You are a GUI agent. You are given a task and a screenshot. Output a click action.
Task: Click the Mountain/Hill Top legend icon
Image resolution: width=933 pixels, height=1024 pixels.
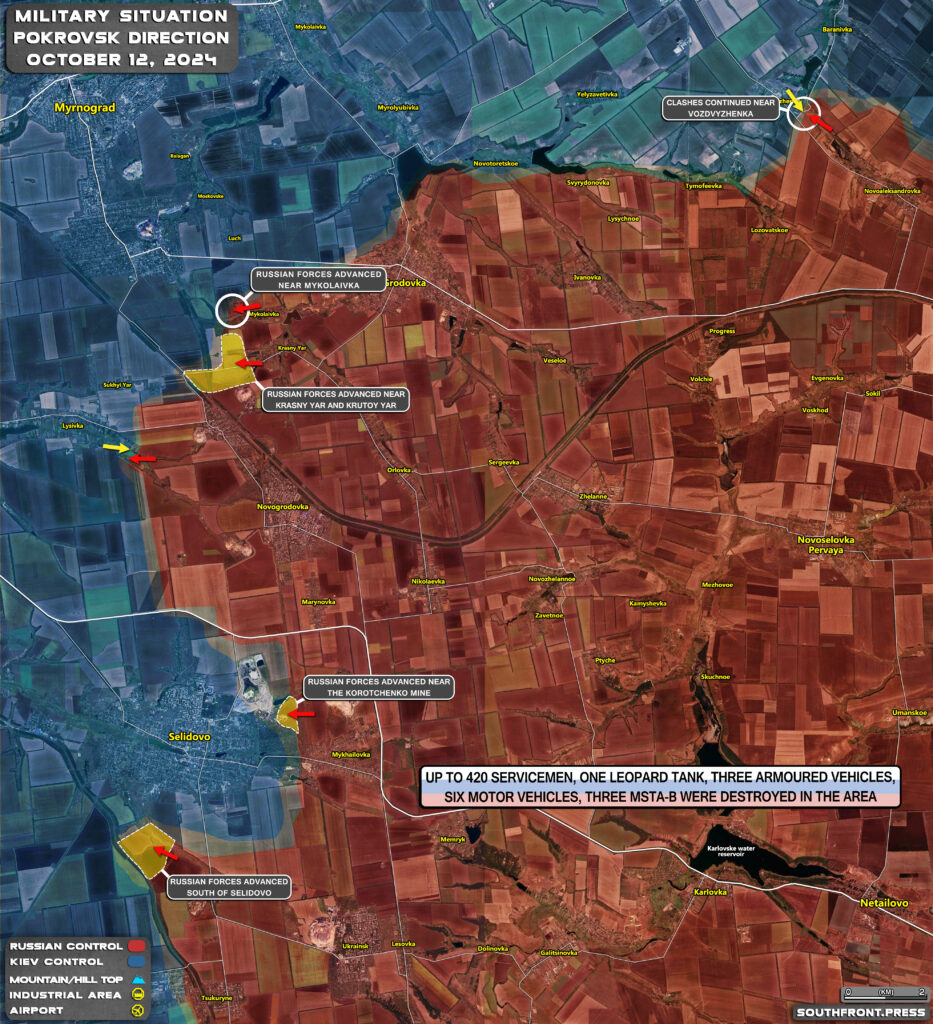(139, 978)
